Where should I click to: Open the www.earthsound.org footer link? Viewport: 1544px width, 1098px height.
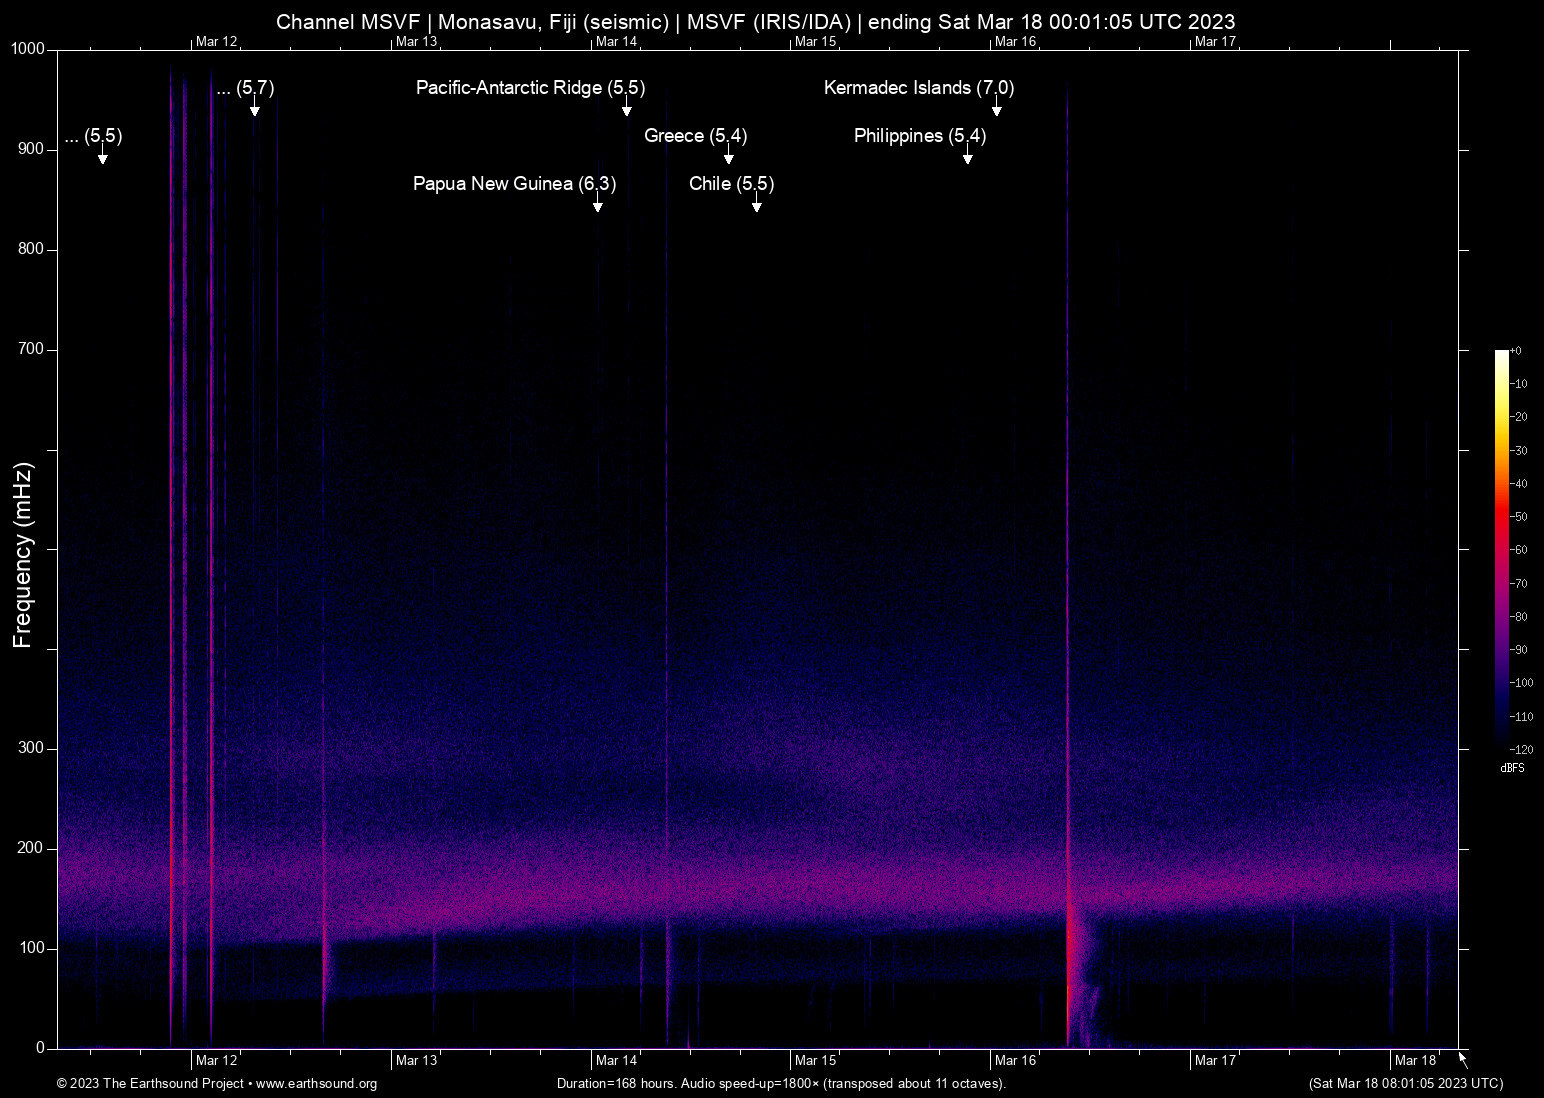pos(316,1084)
